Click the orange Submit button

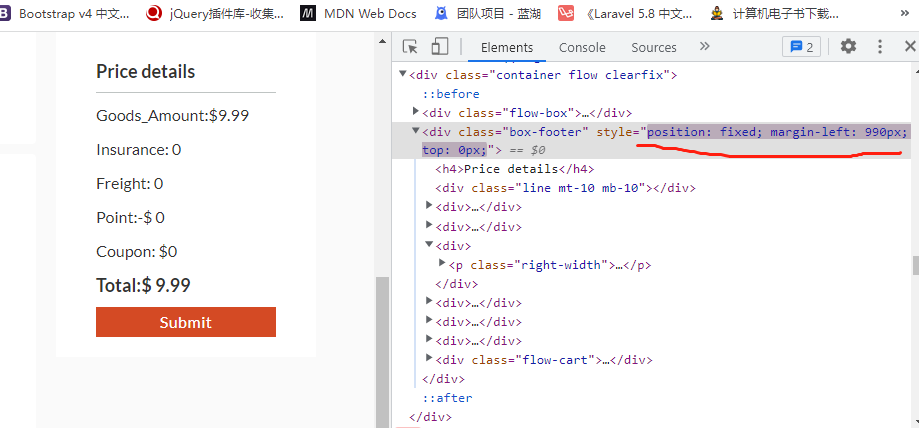tap(186, 322)
